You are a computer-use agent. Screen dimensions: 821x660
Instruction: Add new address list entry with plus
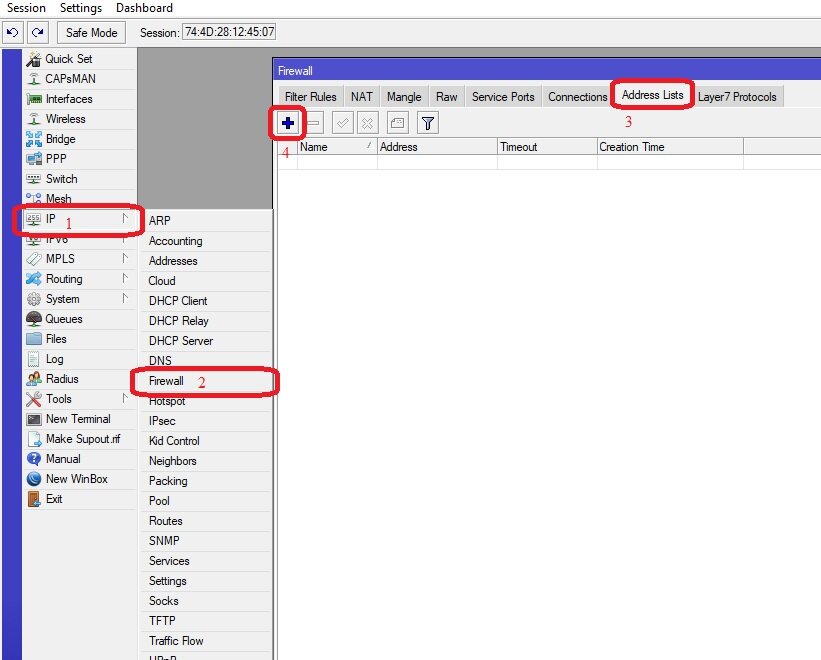click(x=287, y=124)
